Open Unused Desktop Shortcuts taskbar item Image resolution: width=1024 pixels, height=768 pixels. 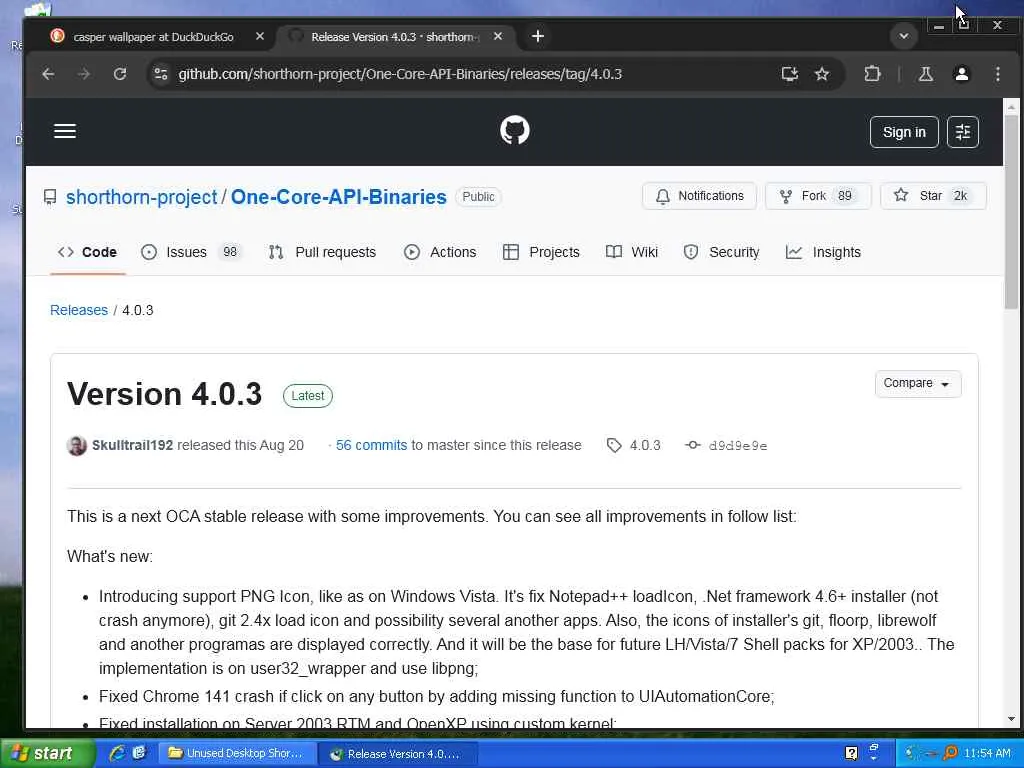coord(236,754)
